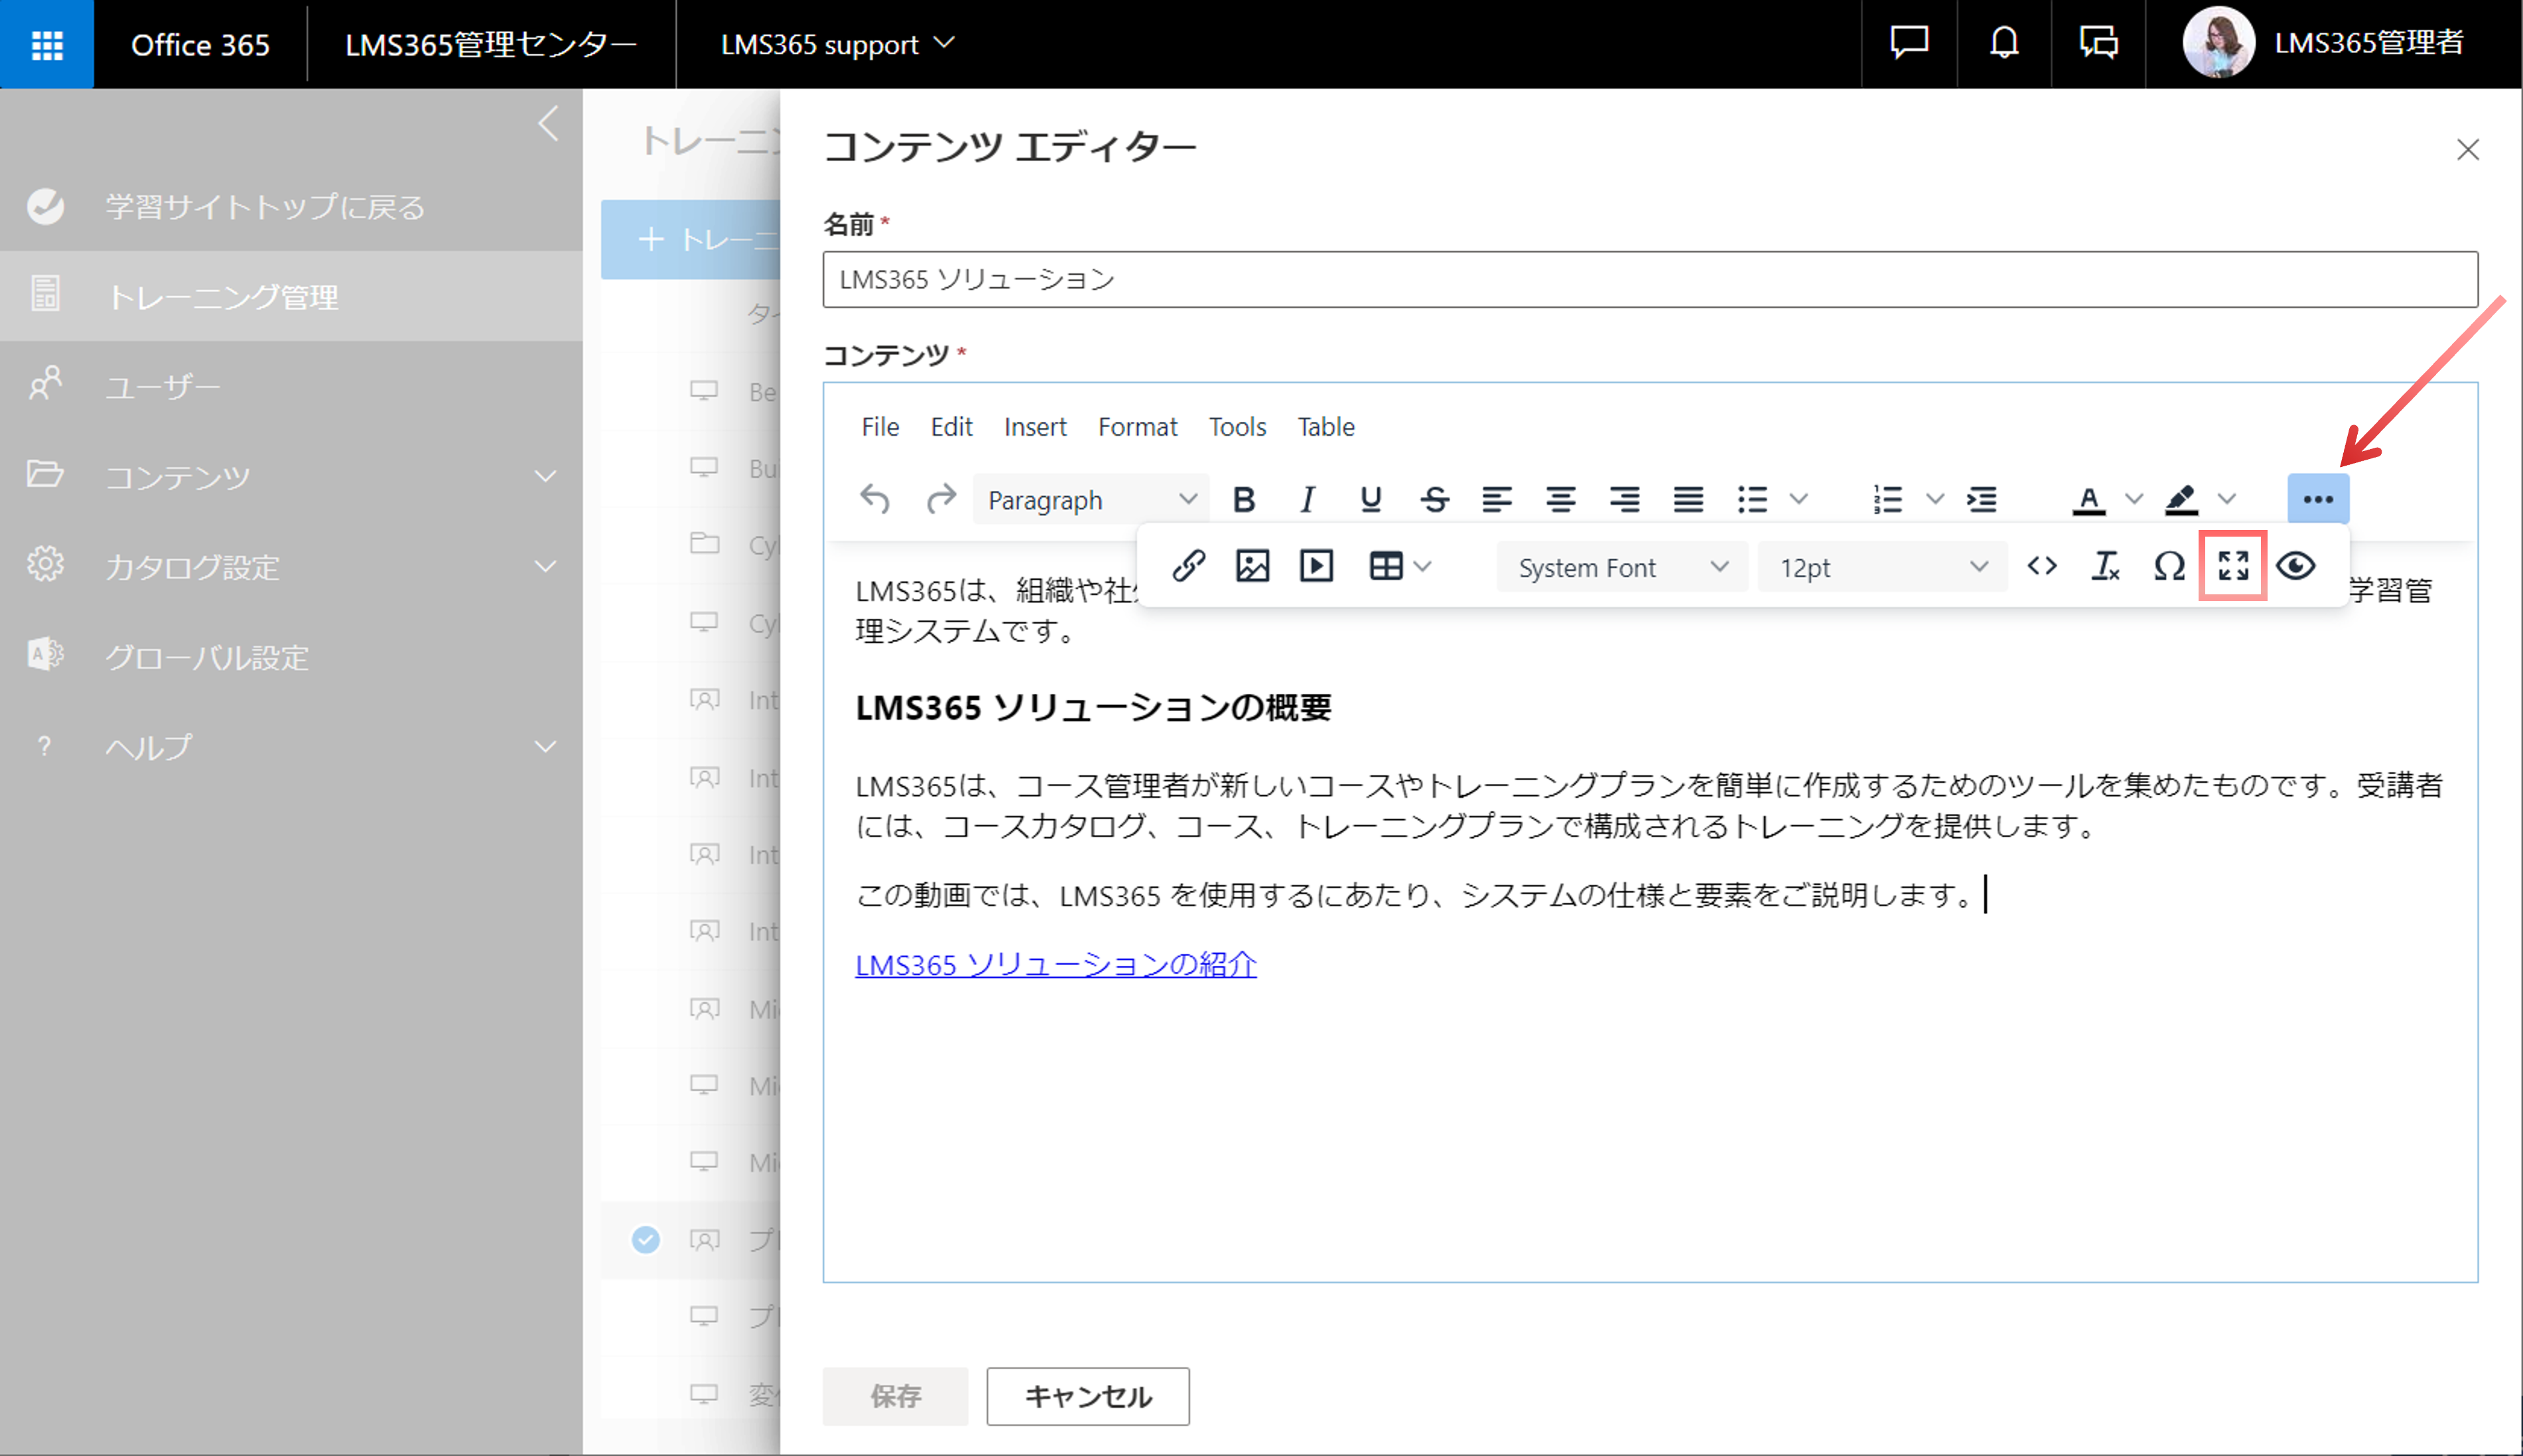Image resolution: width=2523 pixels, height=1456 pixels.
Task: Align text left
Action: pyautogui.click(x=1497, y=499)
